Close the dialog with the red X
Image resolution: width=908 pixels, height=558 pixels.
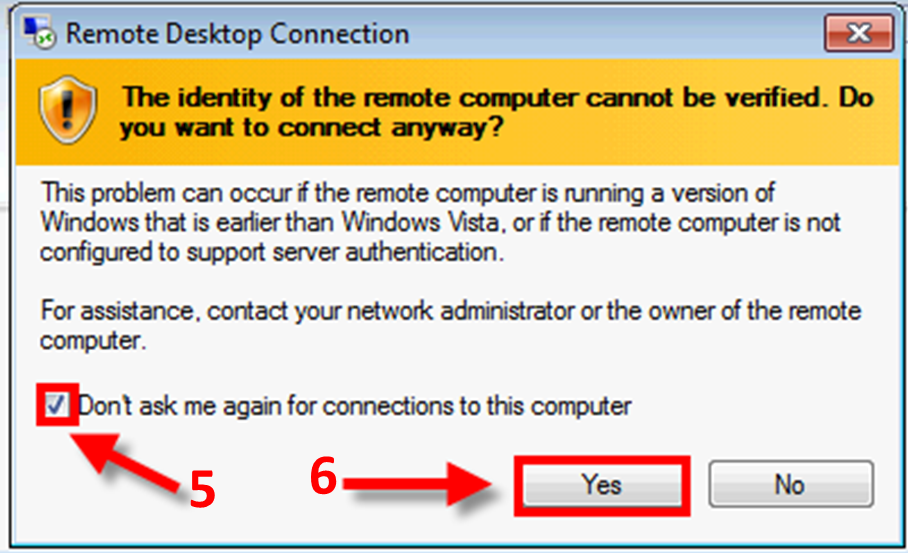[x=859, y=34]
